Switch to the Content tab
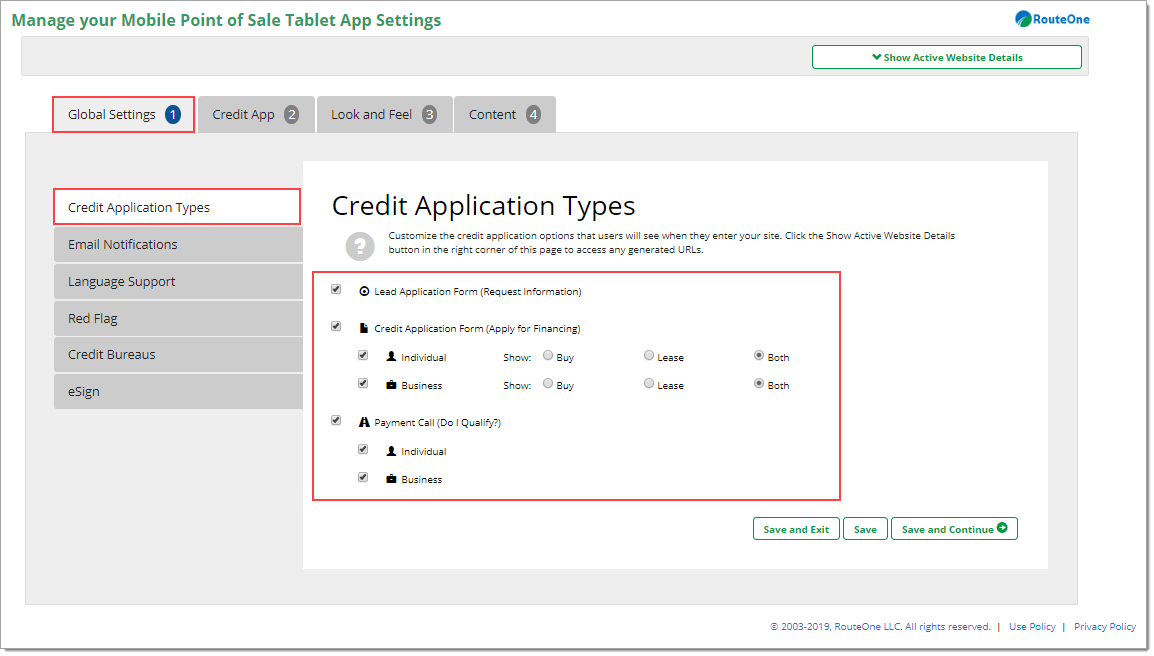The image size is (1154, 656). coord(505,115)
